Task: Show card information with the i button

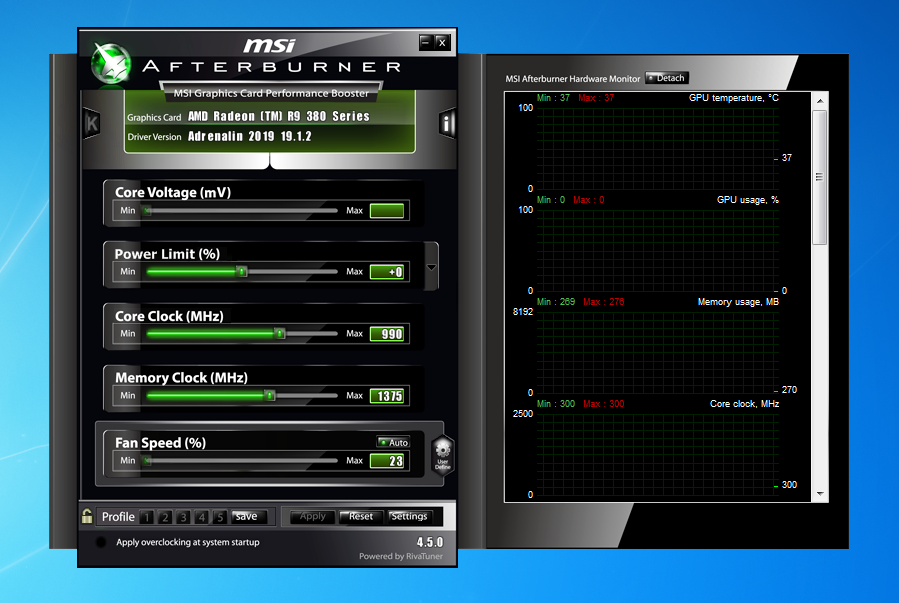Action: pyautogui.click(x=447, y=123)
